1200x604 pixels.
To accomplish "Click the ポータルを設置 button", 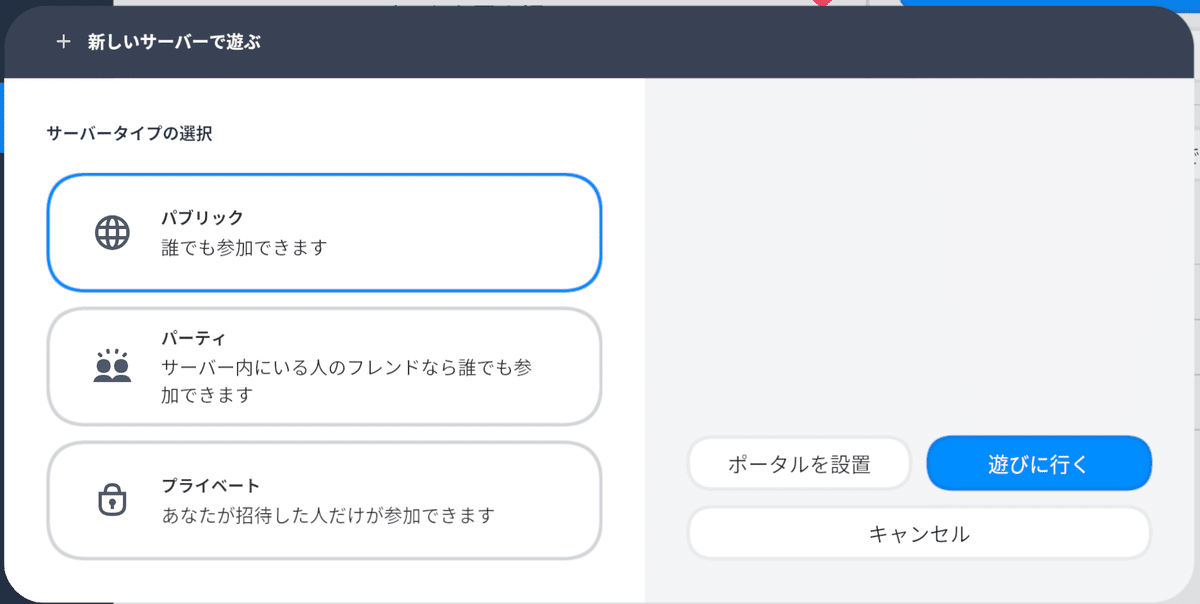I will point(799,463).
